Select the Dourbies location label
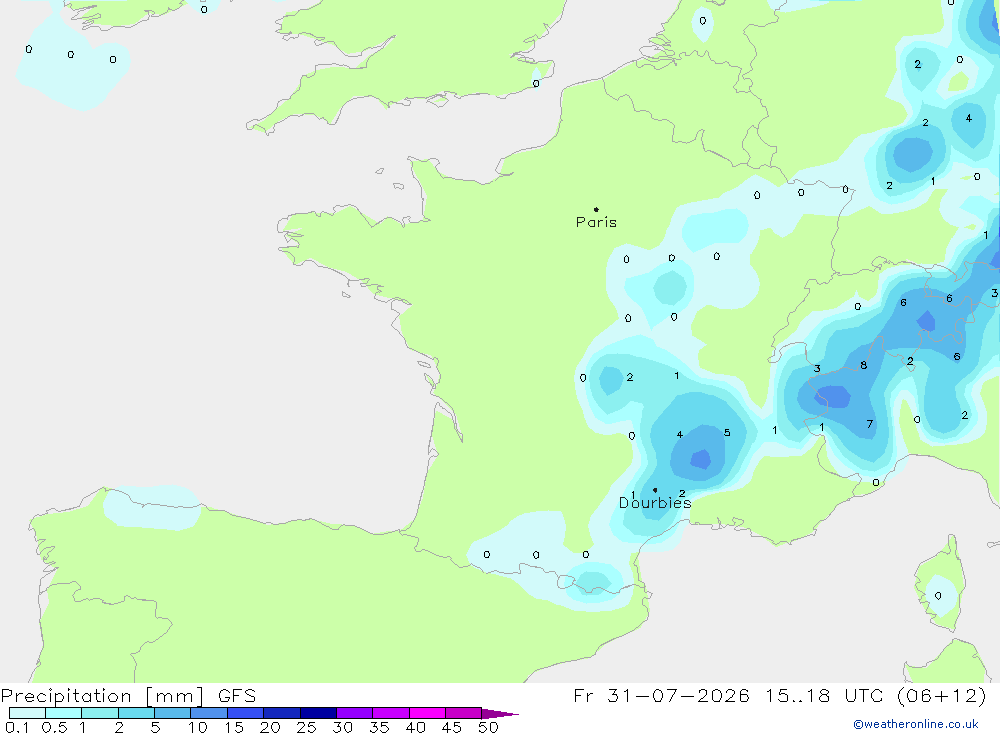The height and width of the screenshot is (733, 1000). pyautogui.click(x=655, y=503)
